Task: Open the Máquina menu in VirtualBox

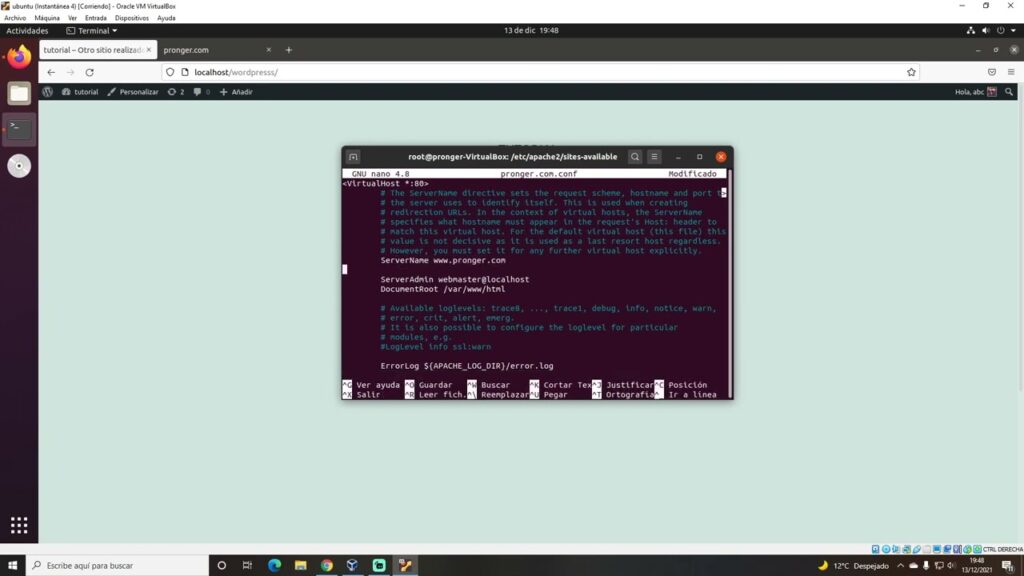Action: (47, 18)
